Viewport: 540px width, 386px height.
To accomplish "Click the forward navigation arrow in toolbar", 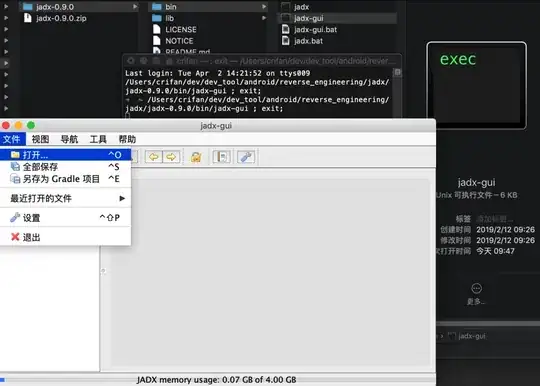I will click(x=171, y=157).
